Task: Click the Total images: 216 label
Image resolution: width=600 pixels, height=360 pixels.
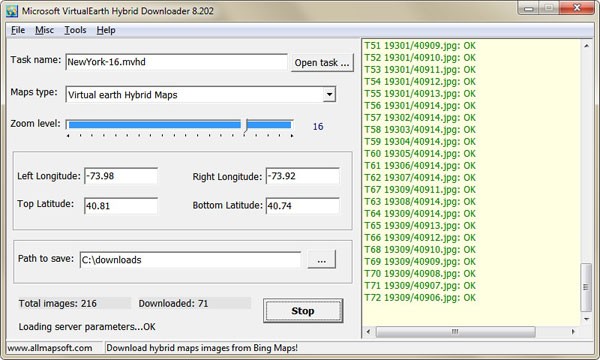Action: point(58,303)
